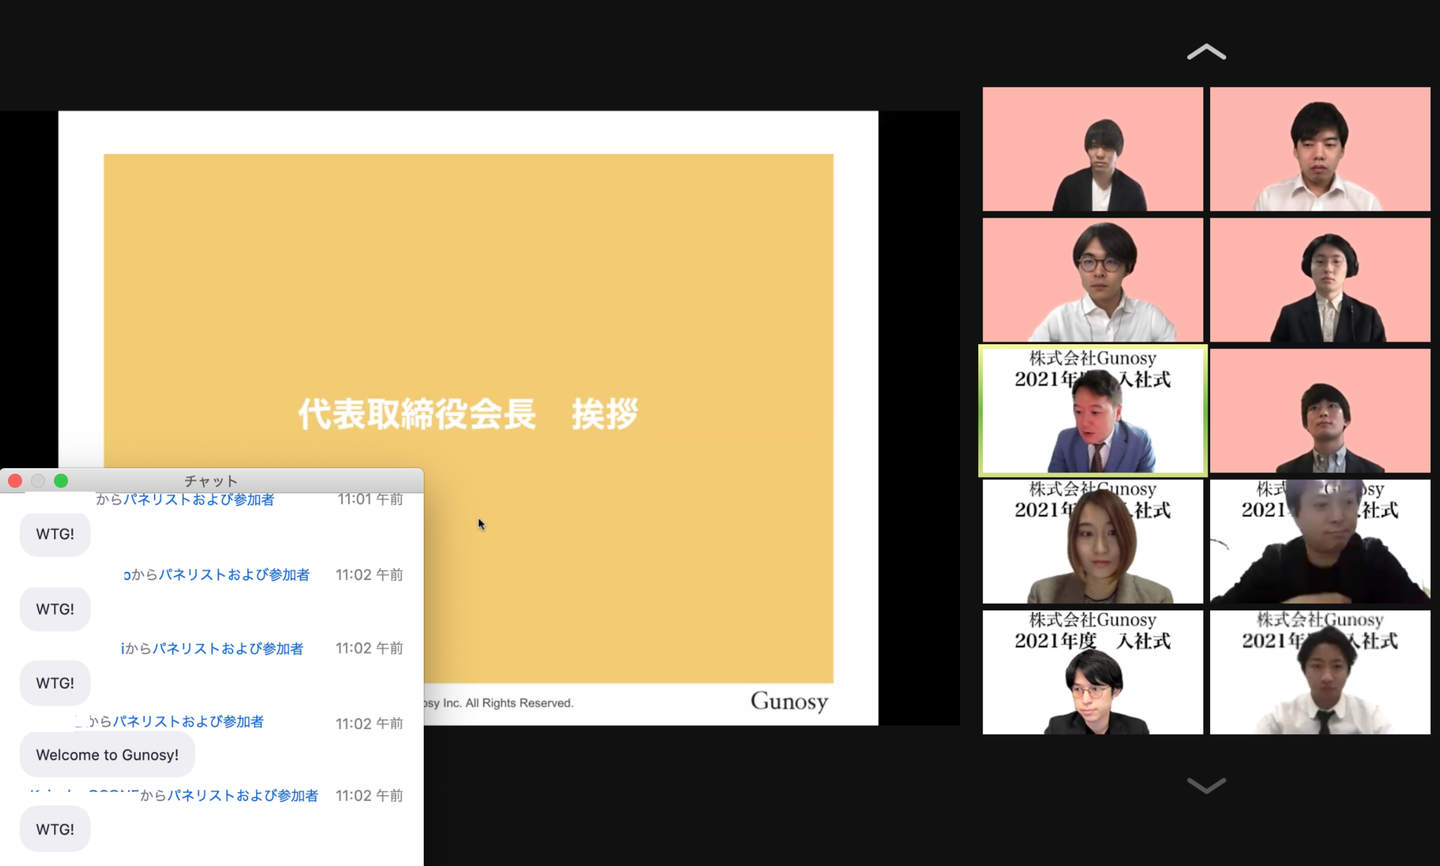
Task: Select the top-left gallery video on pink background
Action: tap(1093, 149)
